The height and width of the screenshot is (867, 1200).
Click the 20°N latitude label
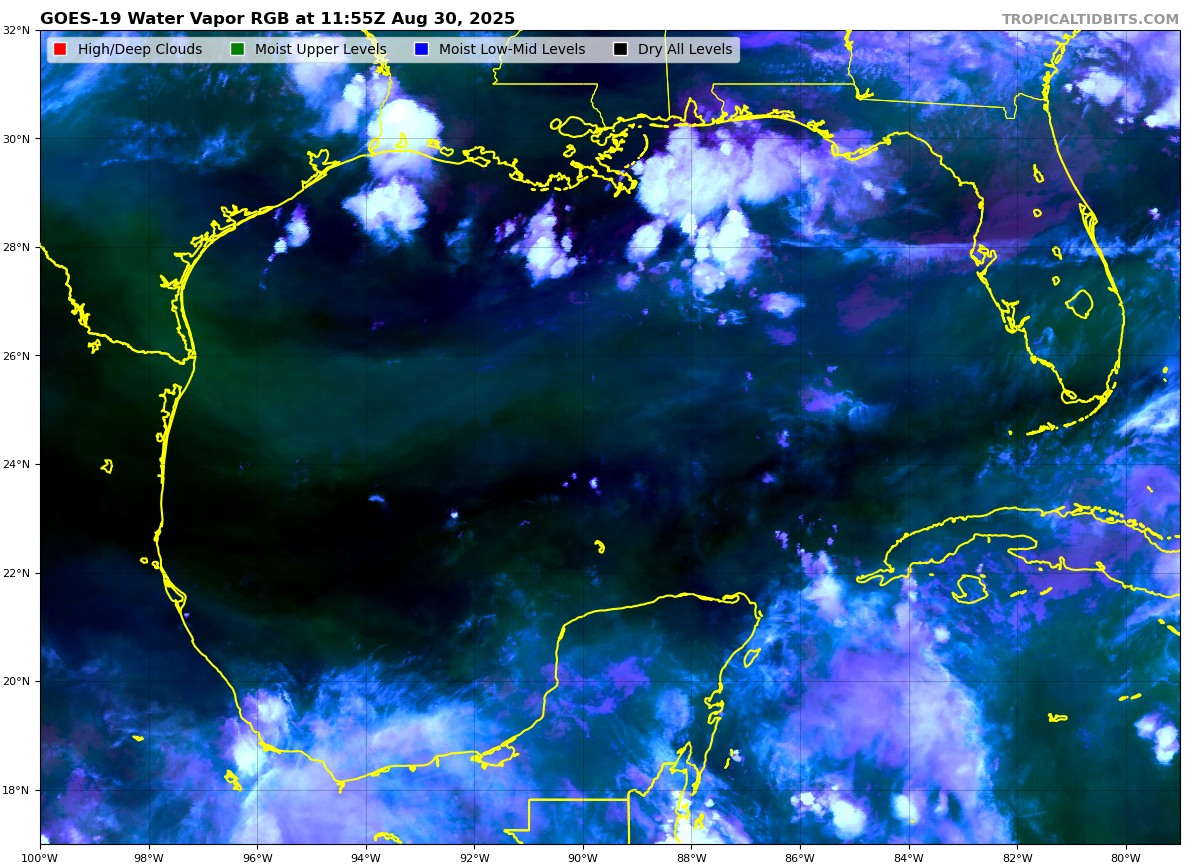18,681
